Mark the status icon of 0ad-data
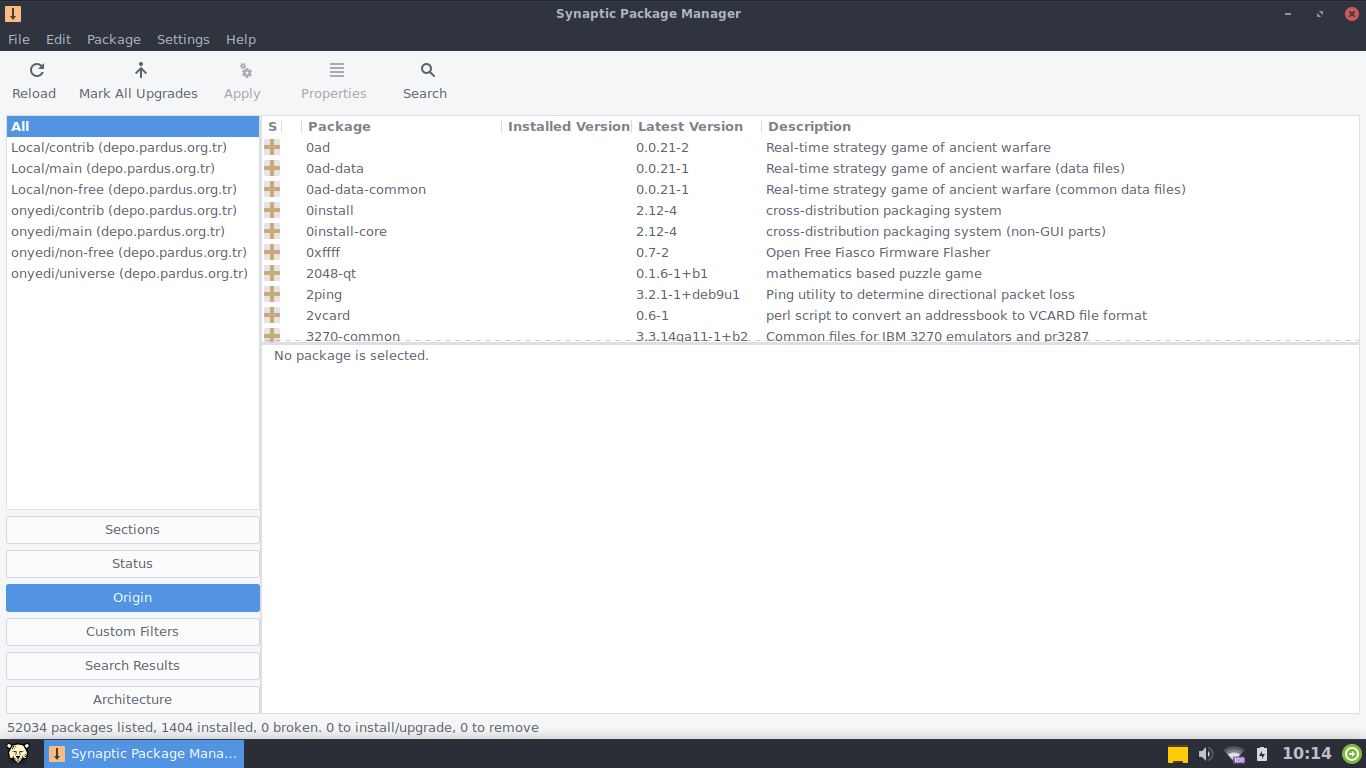The height and width of the screenshot is (768, 1366). point(272,168)
